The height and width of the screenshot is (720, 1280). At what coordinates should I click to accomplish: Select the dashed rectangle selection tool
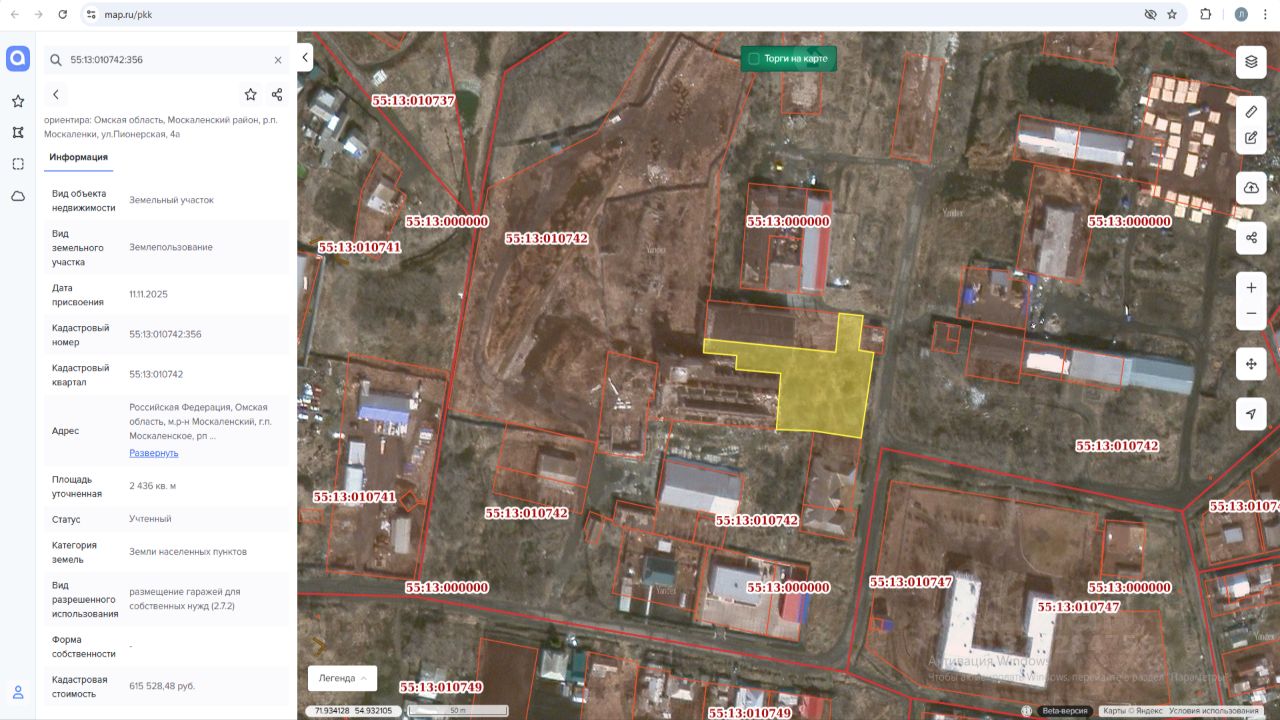tap(18, 164)
